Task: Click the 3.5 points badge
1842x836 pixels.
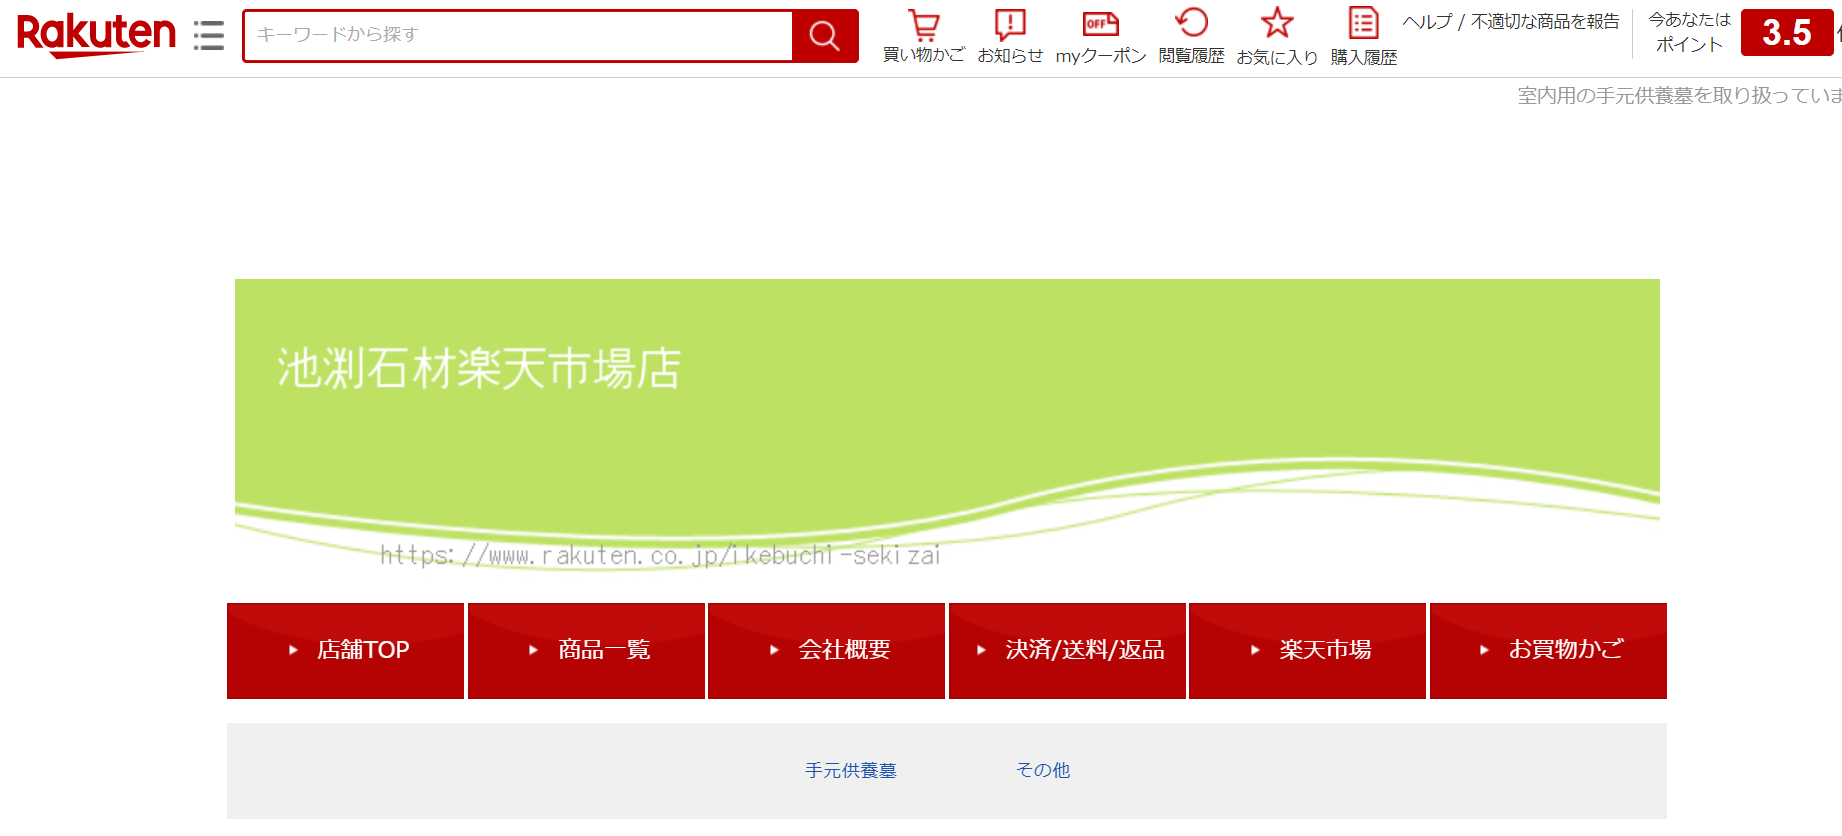Action: coord(1787,32)
